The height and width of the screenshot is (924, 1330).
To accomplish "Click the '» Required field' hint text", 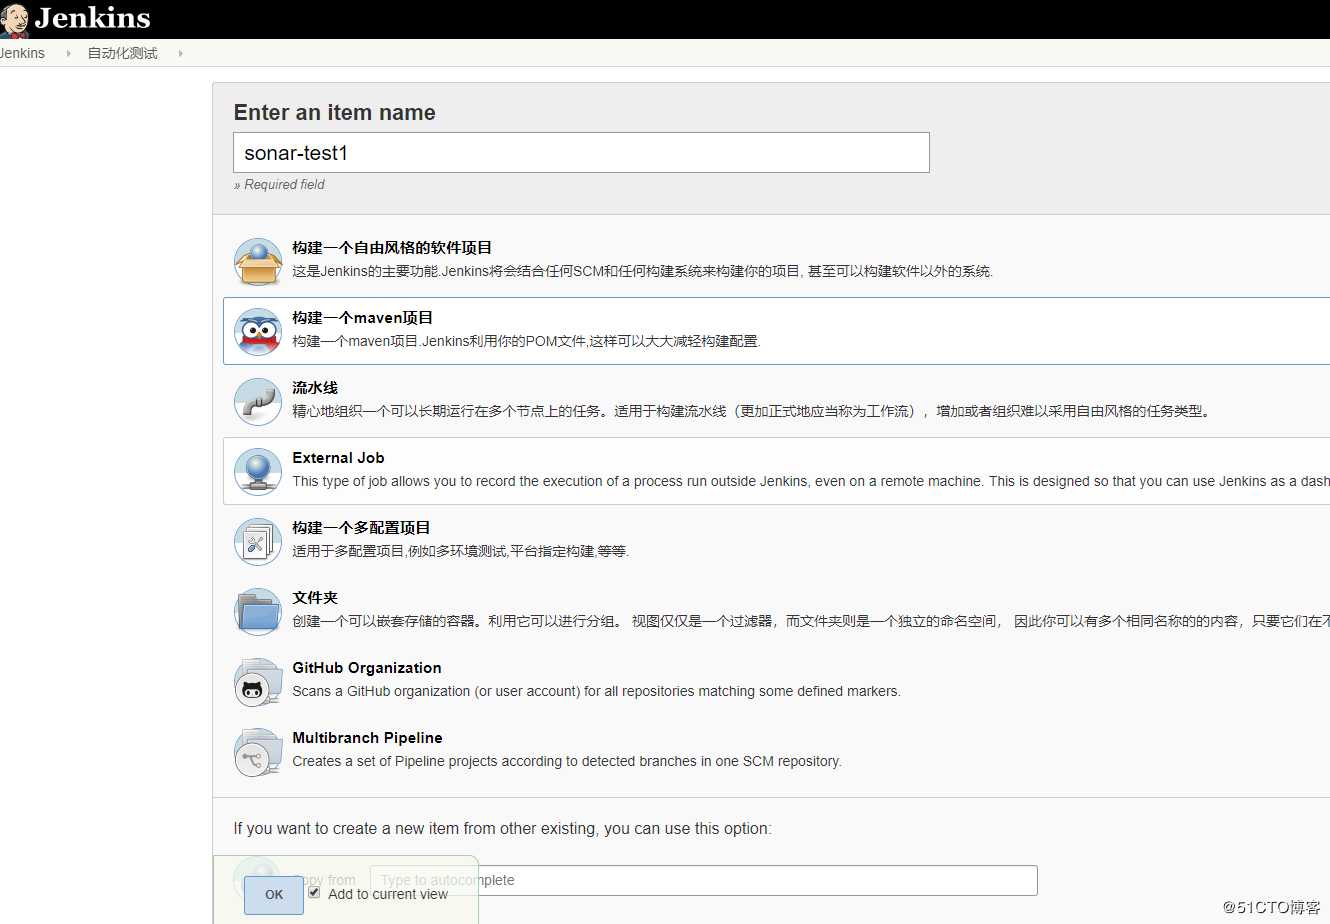I will tap(279, 184).
